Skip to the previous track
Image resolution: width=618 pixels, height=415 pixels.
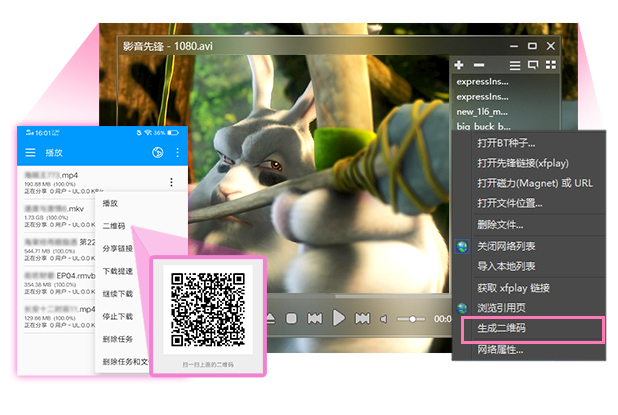click(x=315, y=319)
